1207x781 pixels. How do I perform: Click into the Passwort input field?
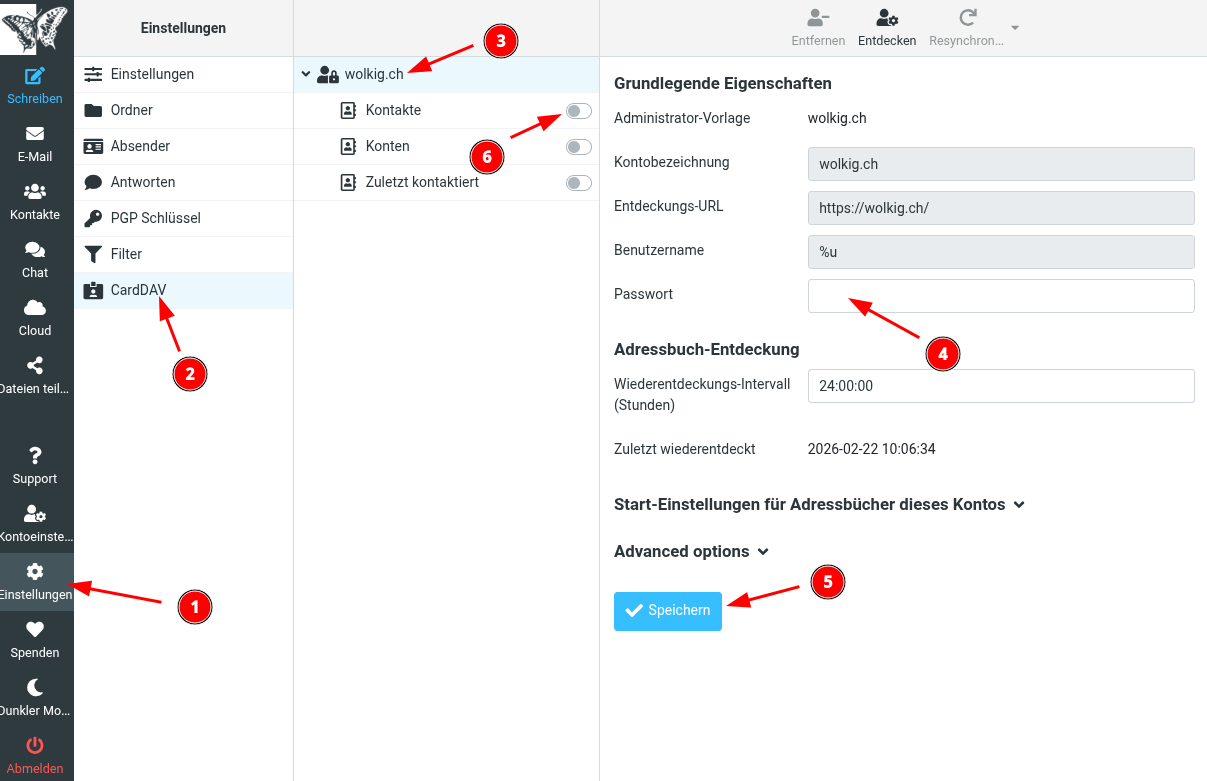point(1000,296)
